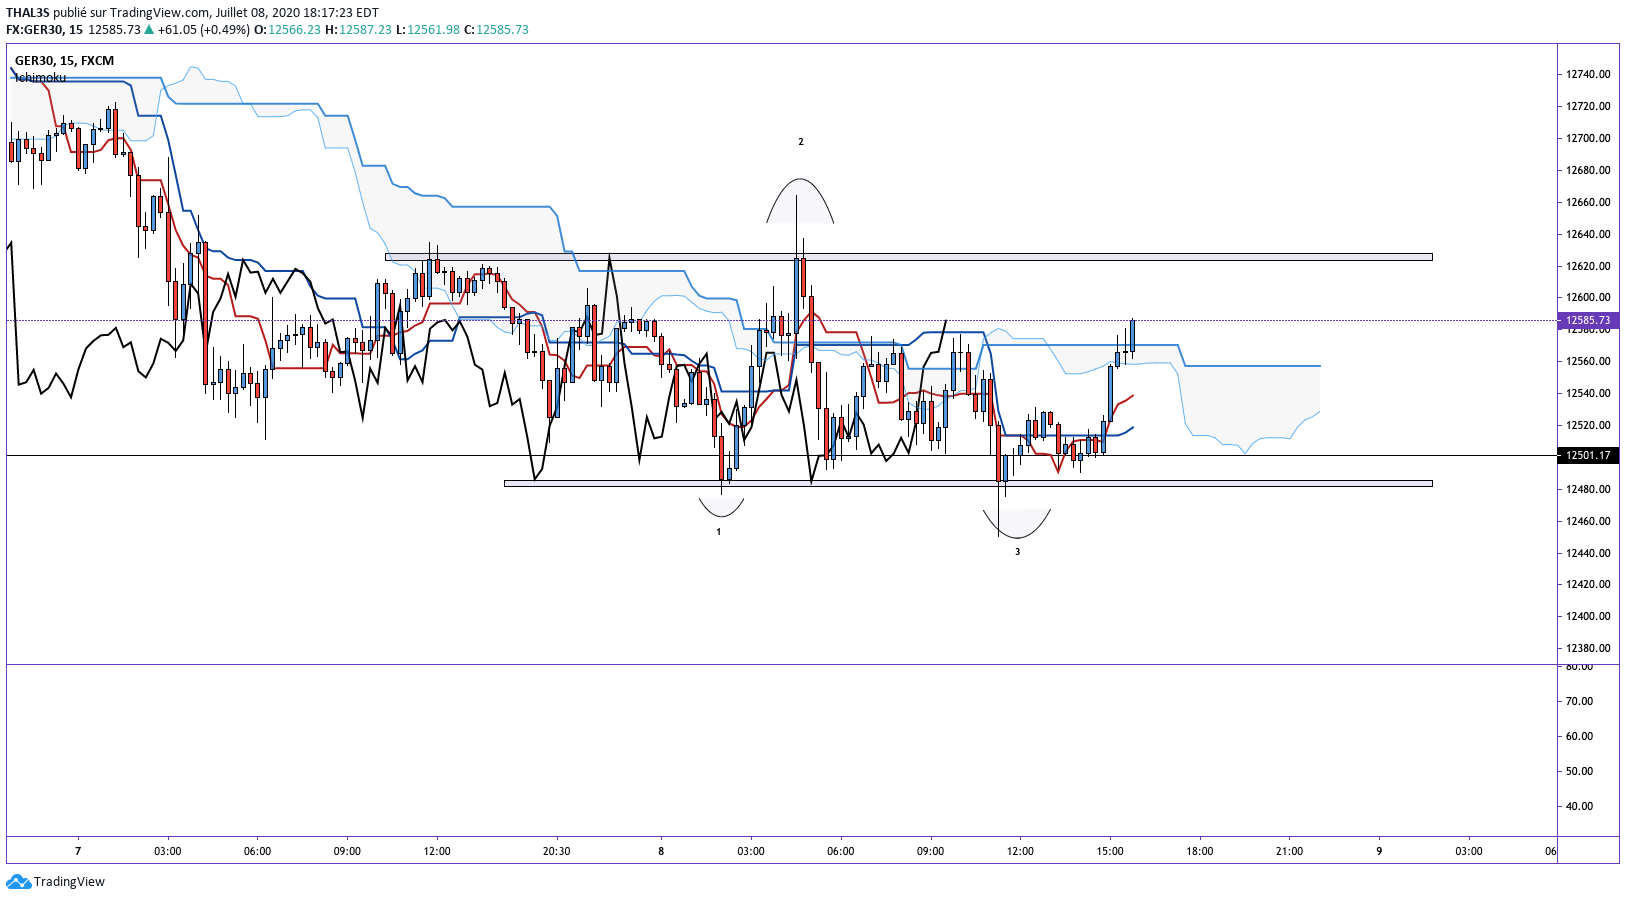Click the L:12561.98 low value
The image size is (1626, 900).
click(428, 29)
